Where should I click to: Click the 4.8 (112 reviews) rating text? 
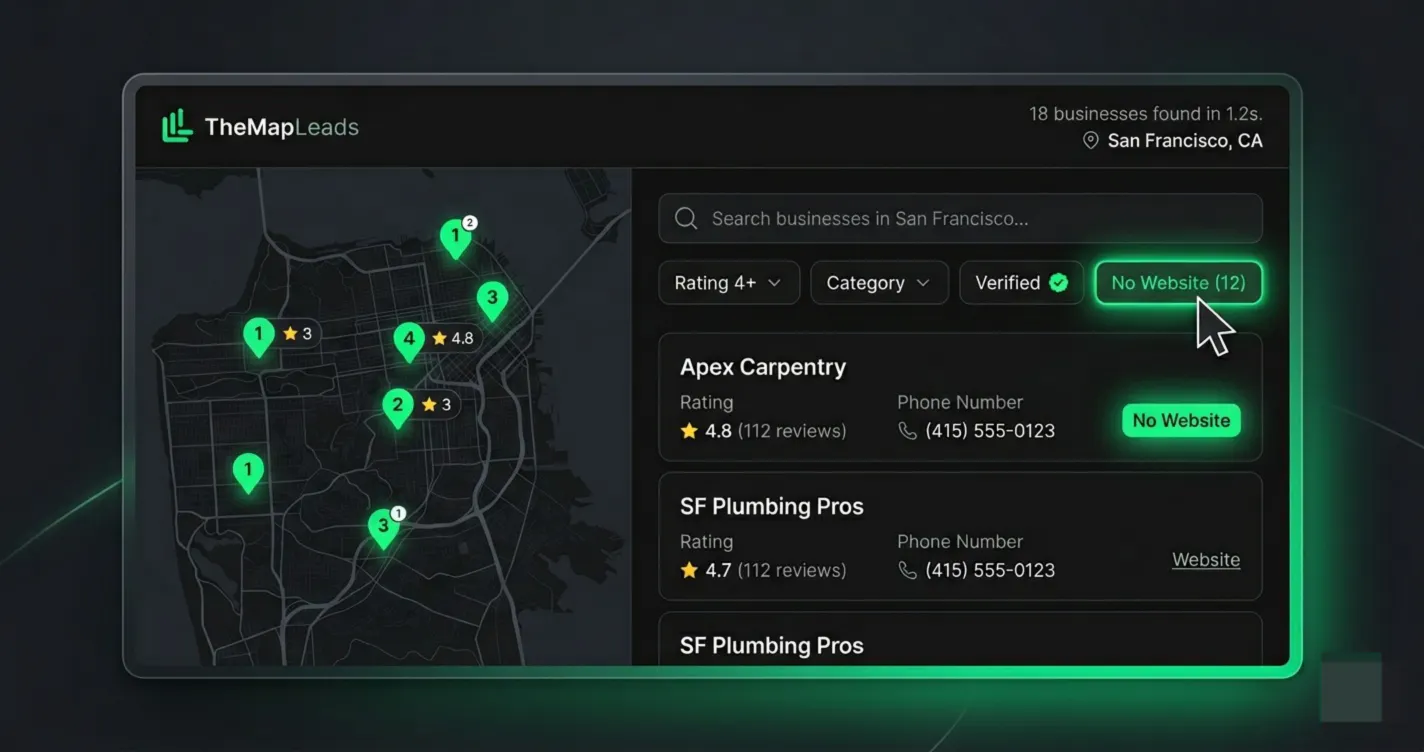click(x=775, y=431)
